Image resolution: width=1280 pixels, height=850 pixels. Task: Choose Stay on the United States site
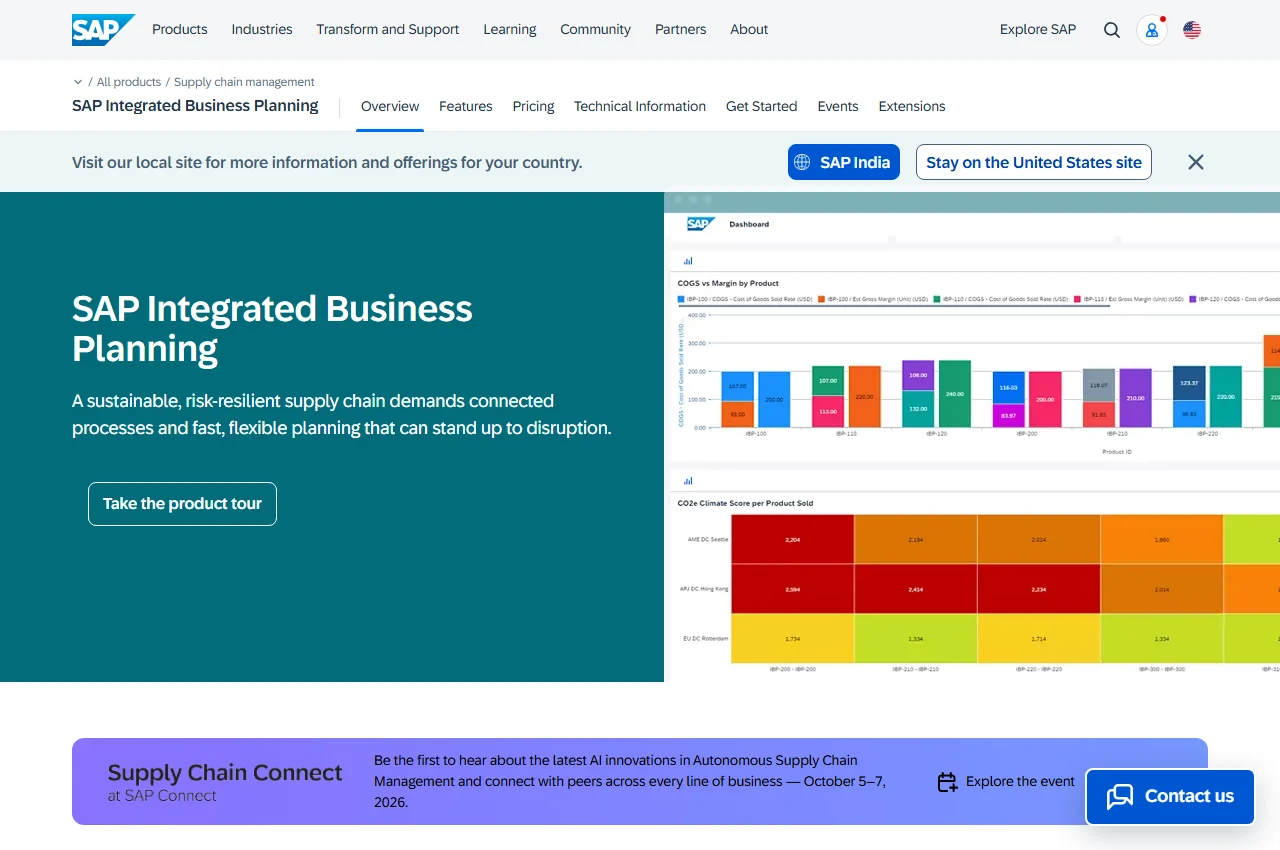tap(1034, 162)
